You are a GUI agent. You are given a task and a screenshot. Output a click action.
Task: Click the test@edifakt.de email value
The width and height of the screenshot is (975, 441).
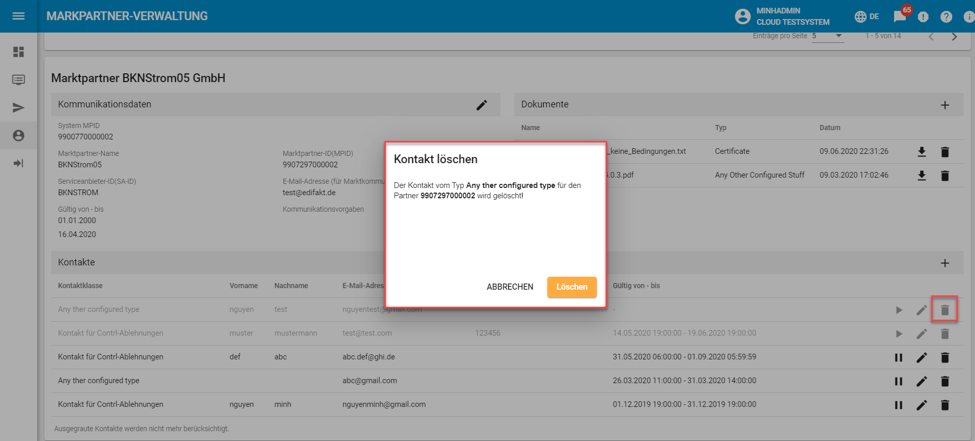point(310,193)
